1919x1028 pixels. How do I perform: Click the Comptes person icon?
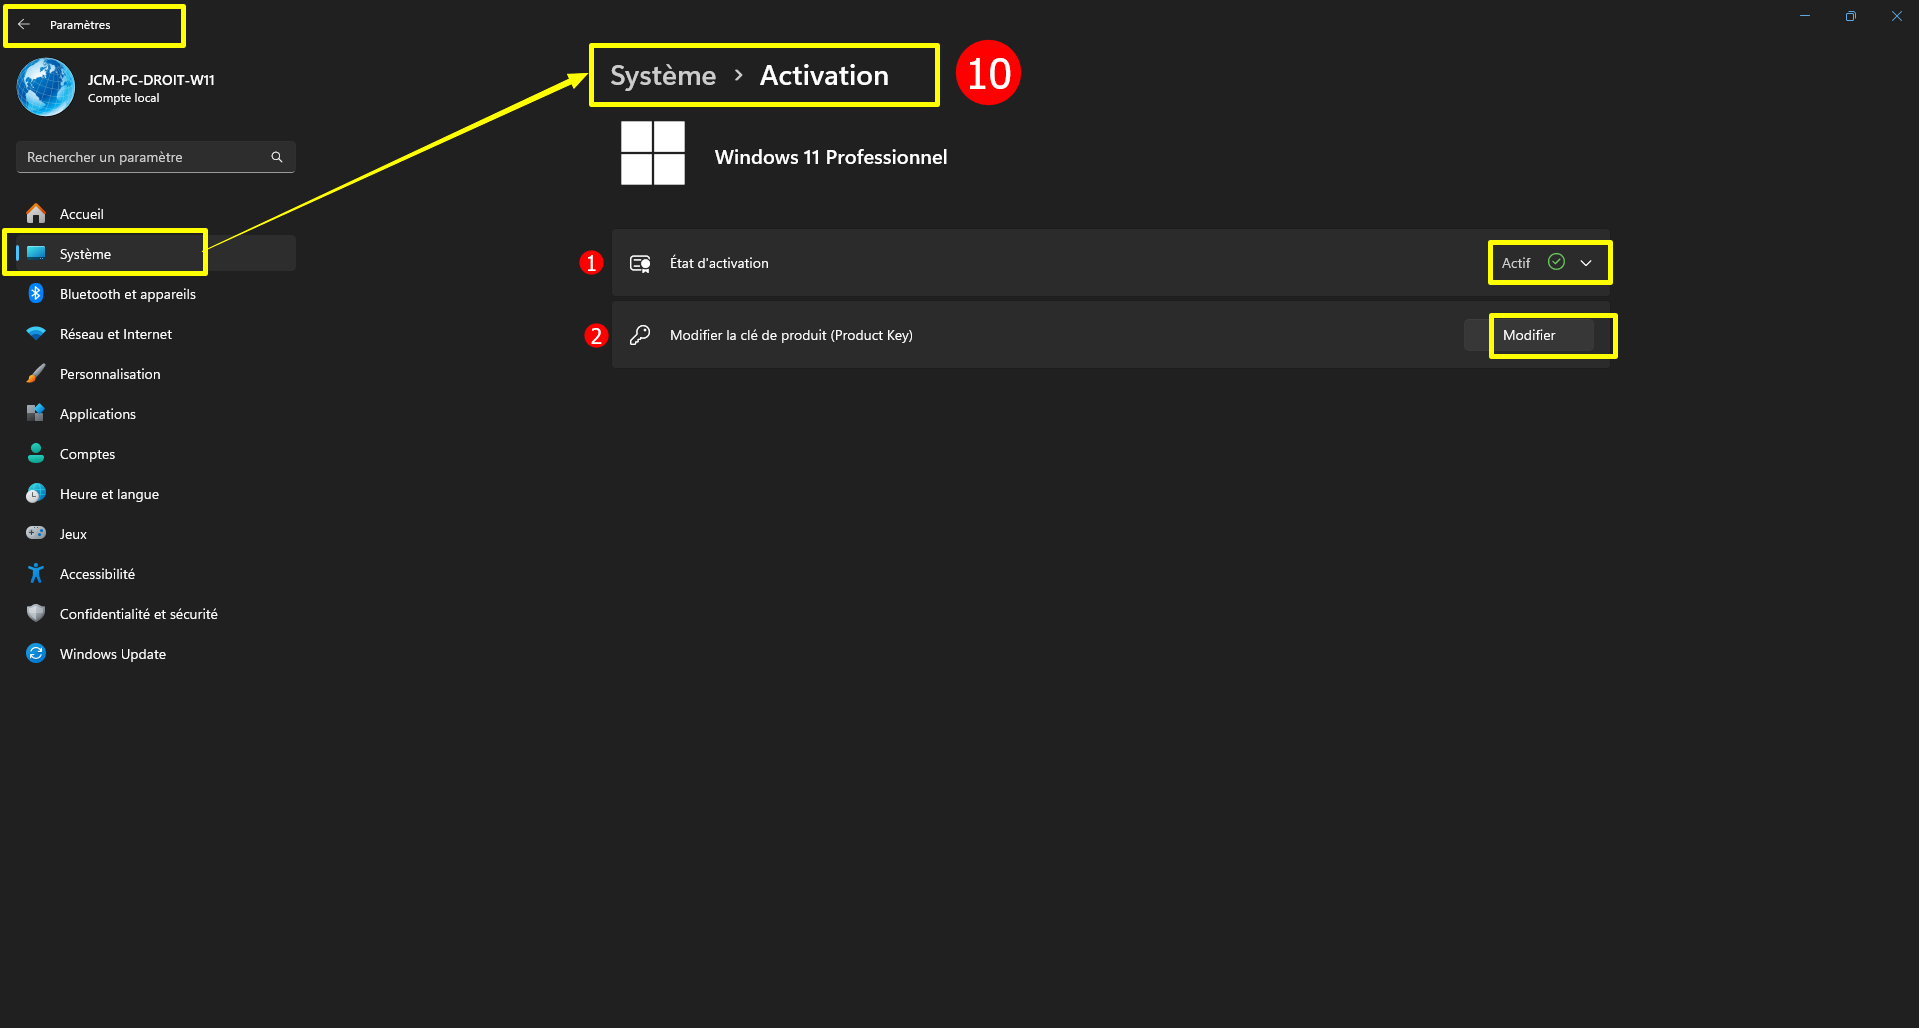[x=36, y=453]
